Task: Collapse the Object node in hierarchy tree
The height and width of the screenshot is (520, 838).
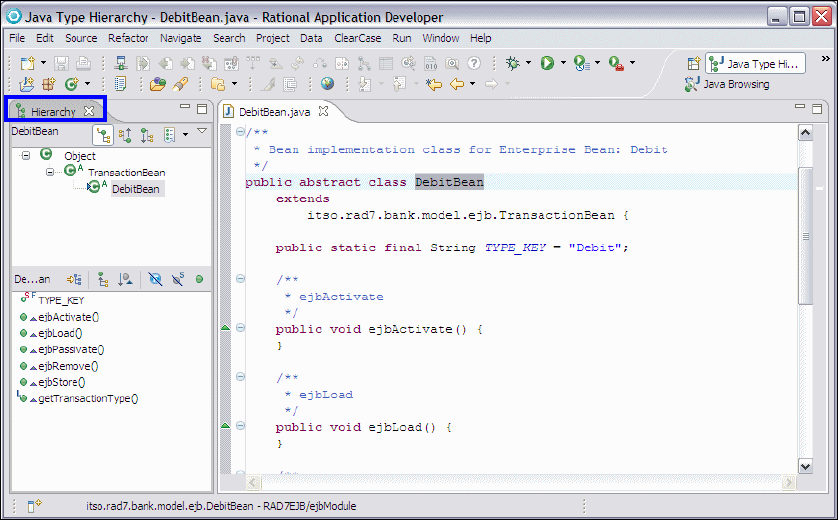Action: coord(26,156)
